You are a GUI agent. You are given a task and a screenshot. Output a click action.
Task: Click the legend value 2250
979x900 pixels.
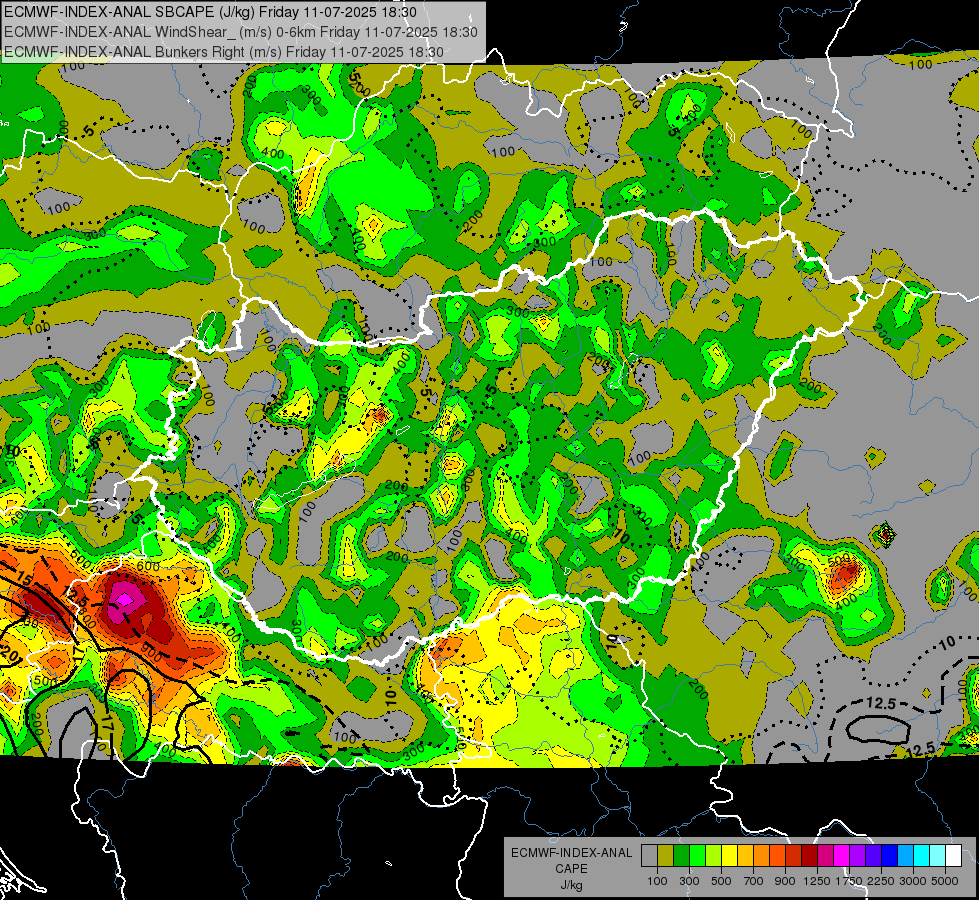pyautogui.click(x=881, y=881)
